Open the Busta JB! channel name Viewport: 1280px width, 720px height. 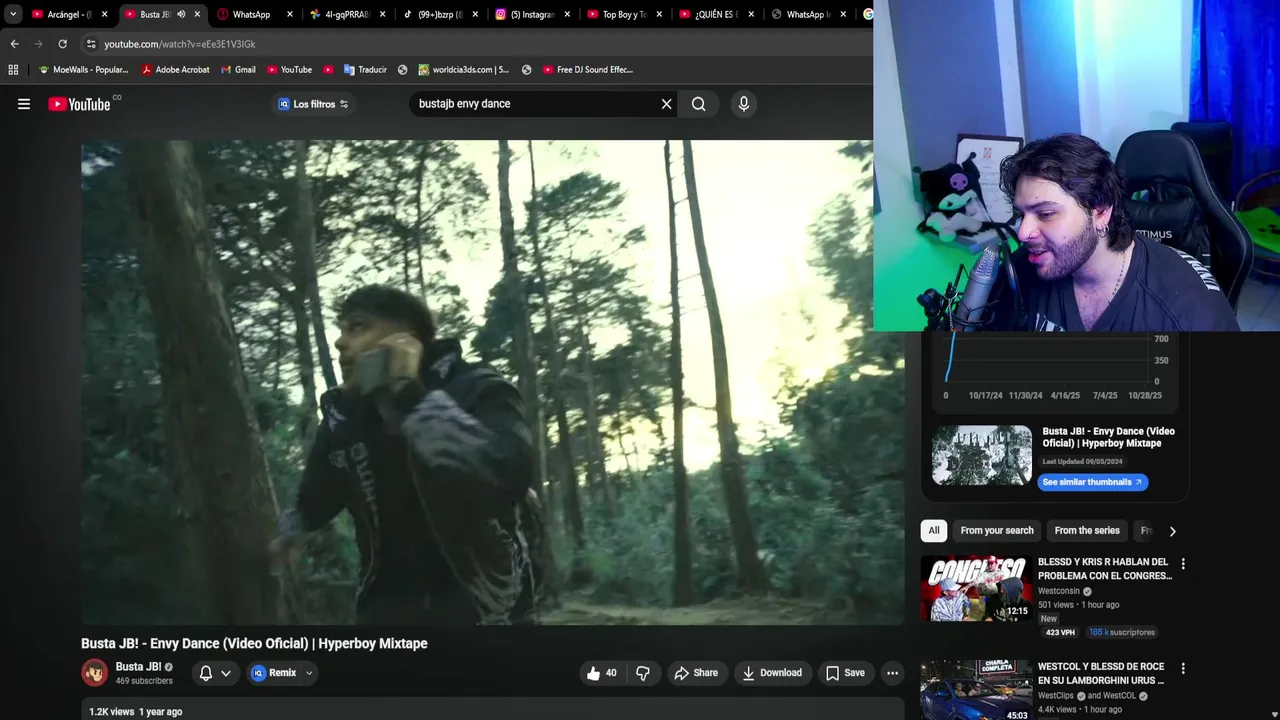[138, 667]
